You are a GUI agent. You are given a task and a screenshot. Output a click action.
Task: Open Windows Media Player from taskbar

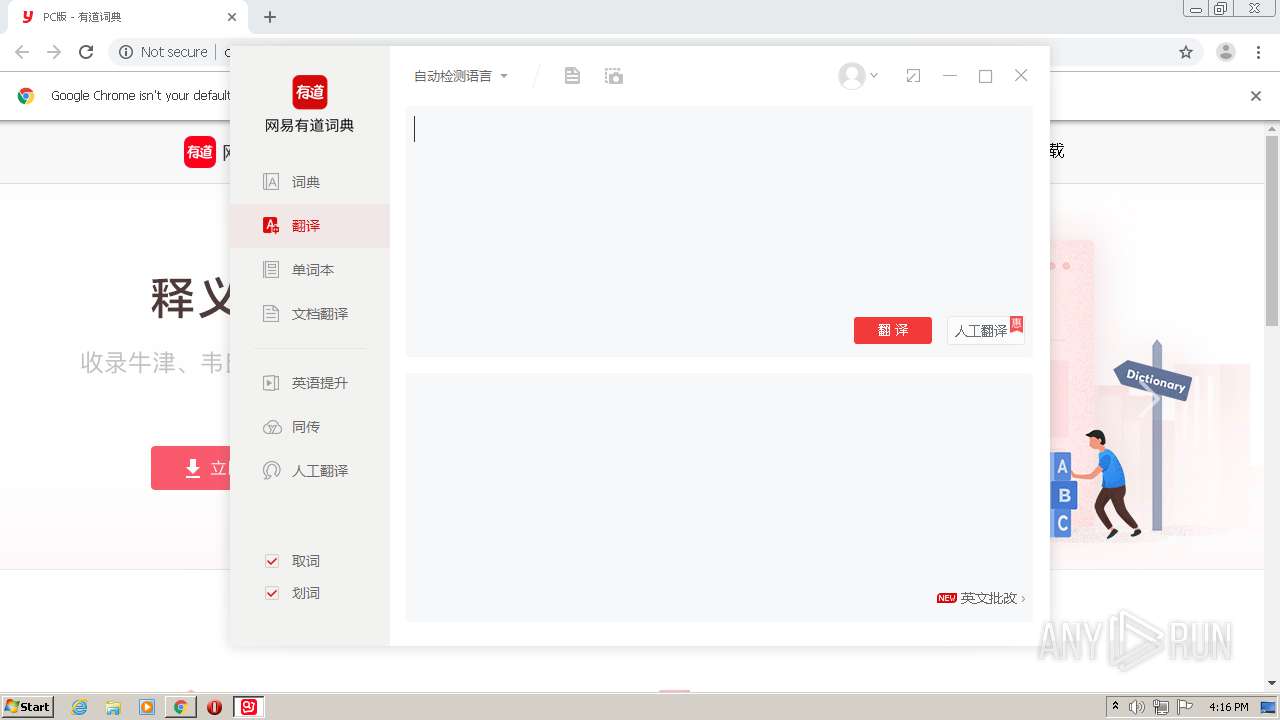coord(147,707)
